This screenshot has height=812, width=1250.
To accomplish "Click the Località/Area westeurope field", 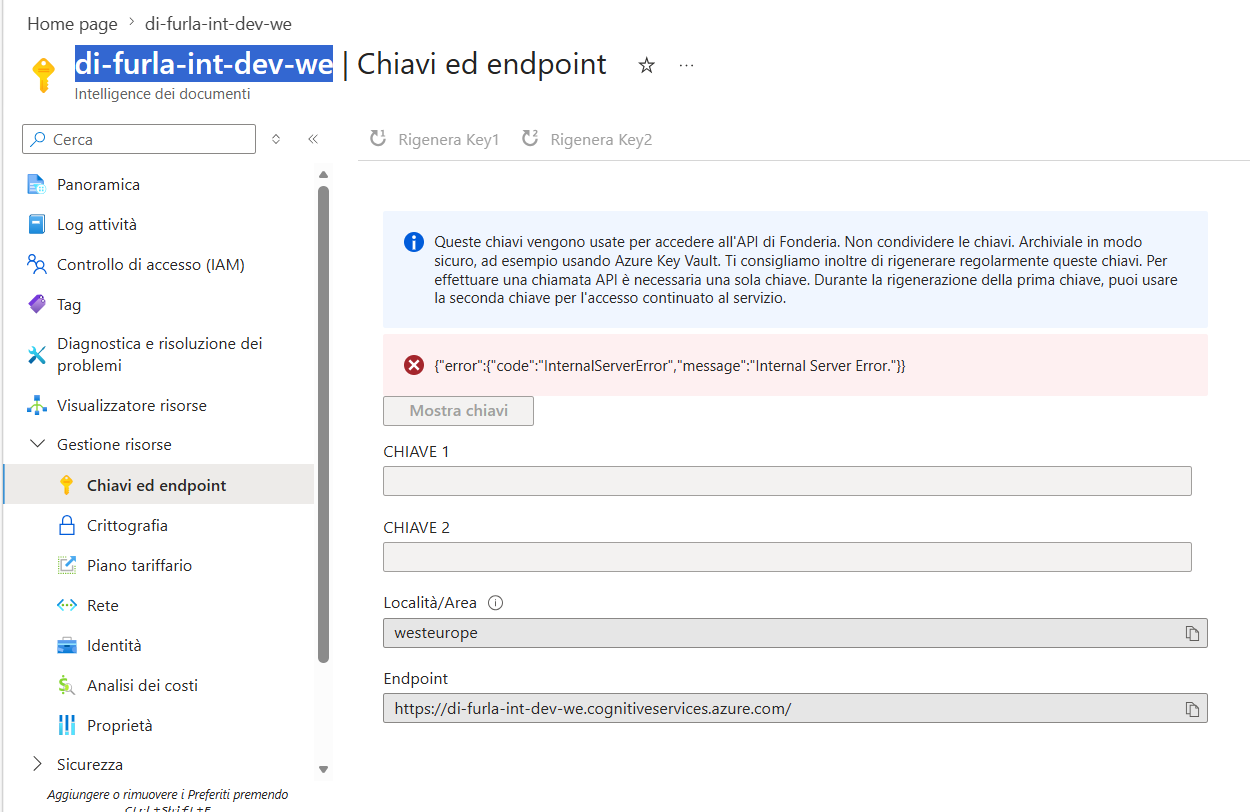I will click(x=795, y=633).
